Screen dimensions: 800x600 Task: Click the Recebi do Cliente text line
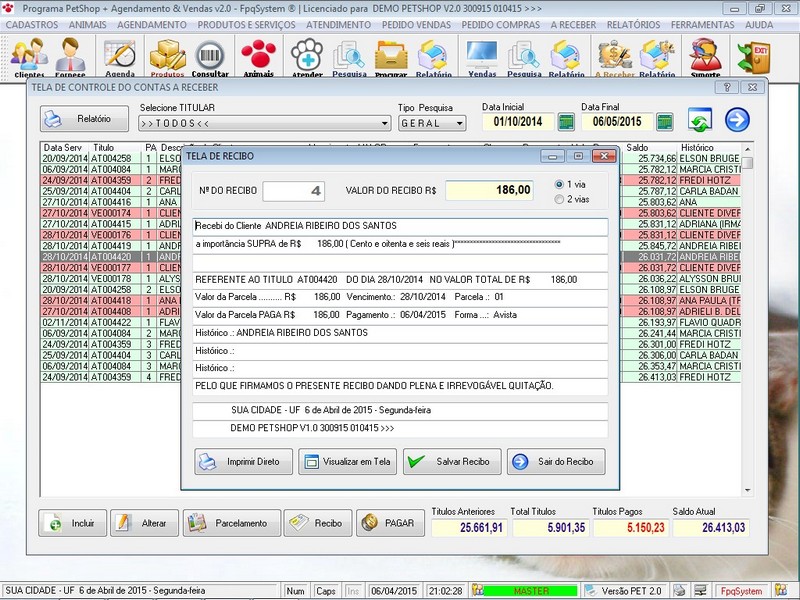(x=400, y=226)
